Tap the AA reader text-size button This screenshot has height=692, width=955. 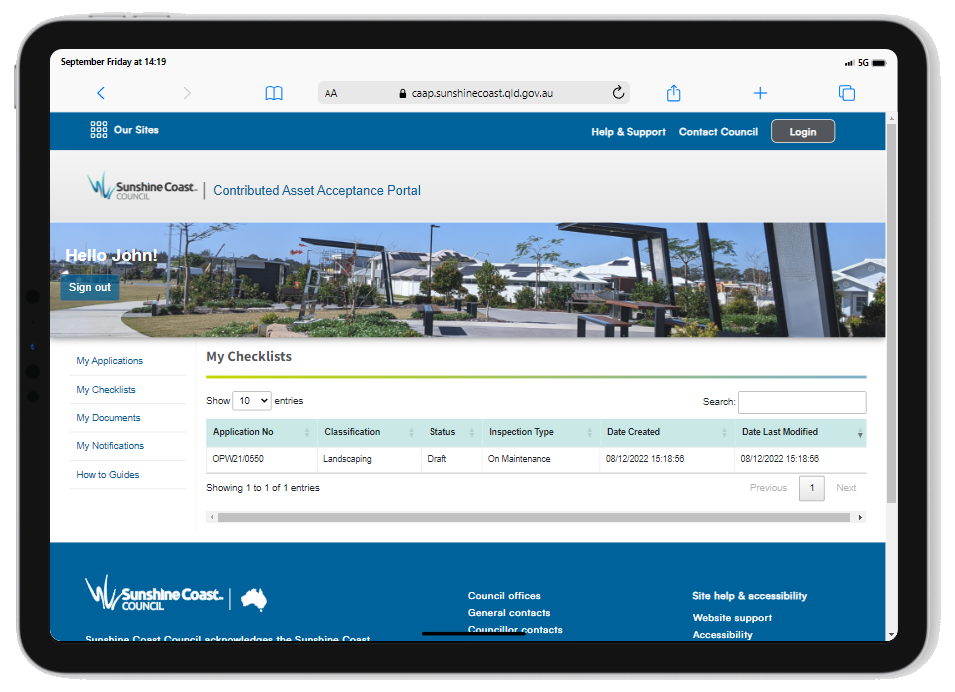pyautogui.click(x=331, y=94)
